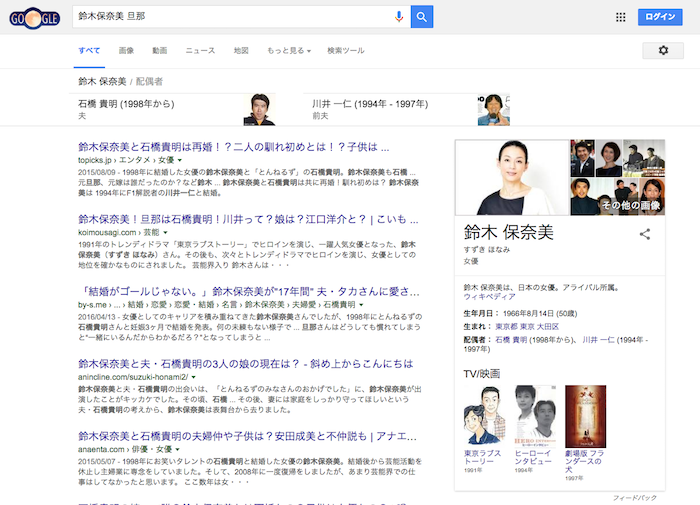The width and height of the screenshot is (700, 505).
Task: Open the 検索ツール search tools option
Action: pos(346,50)
